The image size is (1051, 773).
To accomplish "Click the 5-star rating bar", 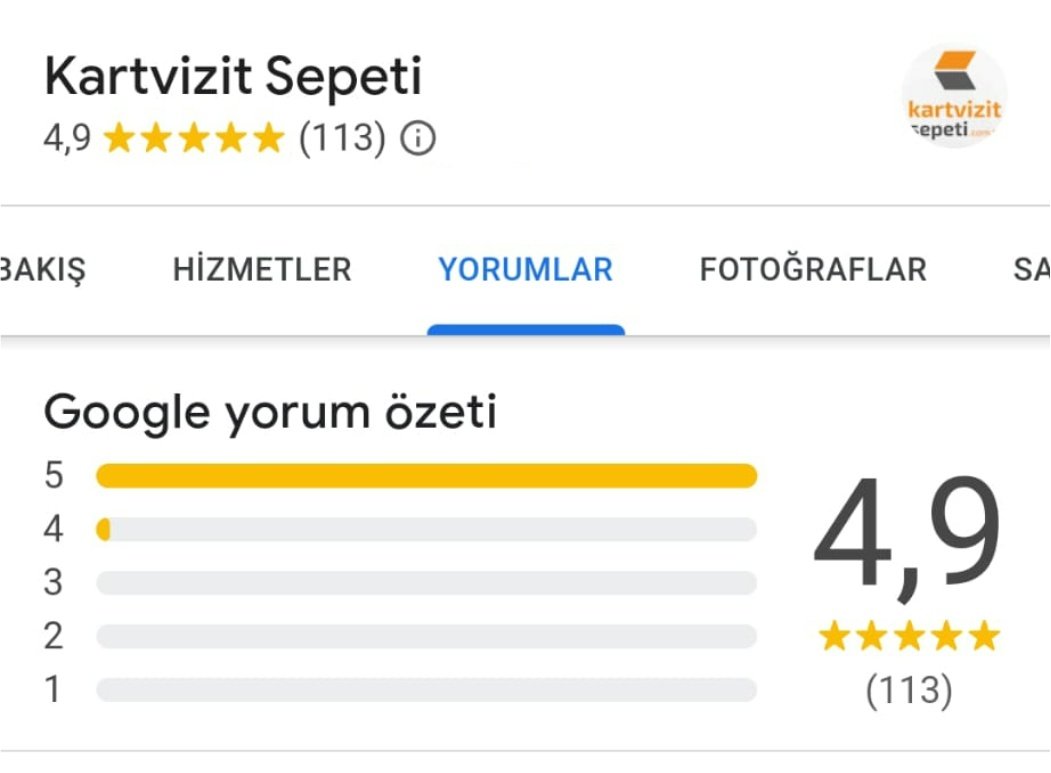I will [425, 476].
